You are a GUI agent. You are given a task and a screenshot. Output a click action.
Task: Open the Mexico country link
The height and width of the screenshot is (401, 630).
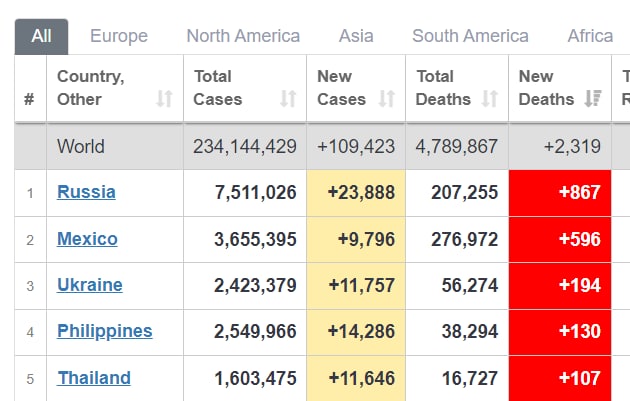point(87,239)
